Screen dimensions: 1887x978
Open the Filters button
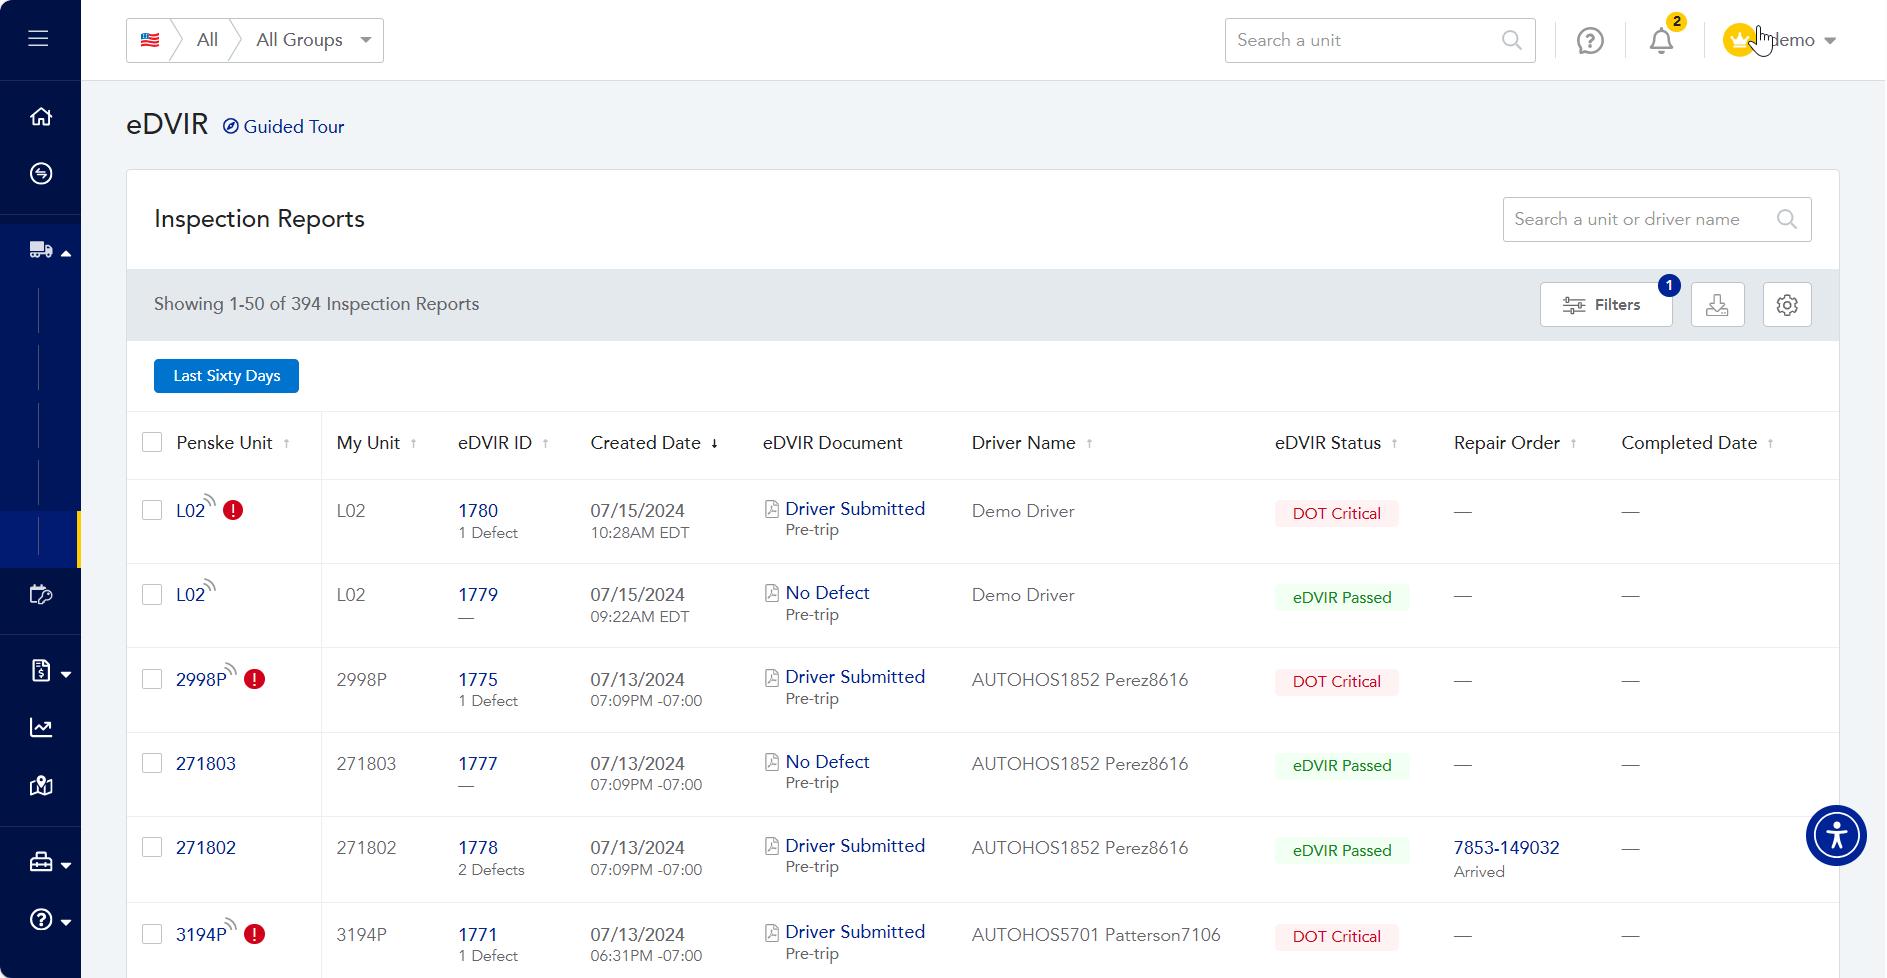click(x=1605, y=305)
